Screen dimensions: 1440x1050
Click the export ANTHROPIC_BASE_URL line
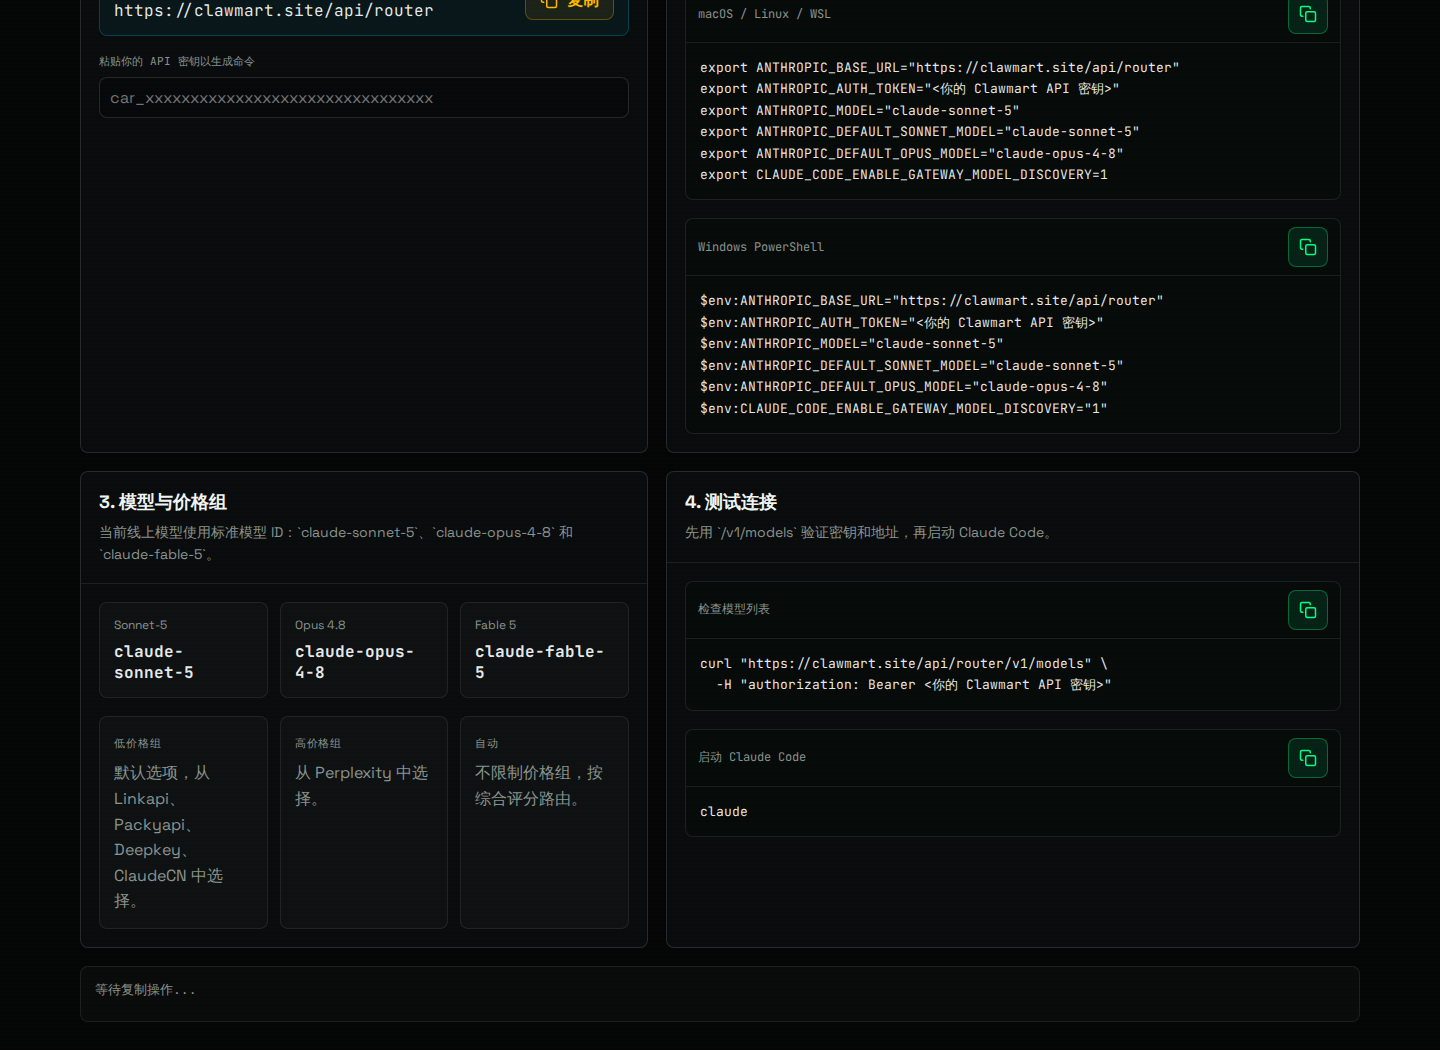coord(940,68)
